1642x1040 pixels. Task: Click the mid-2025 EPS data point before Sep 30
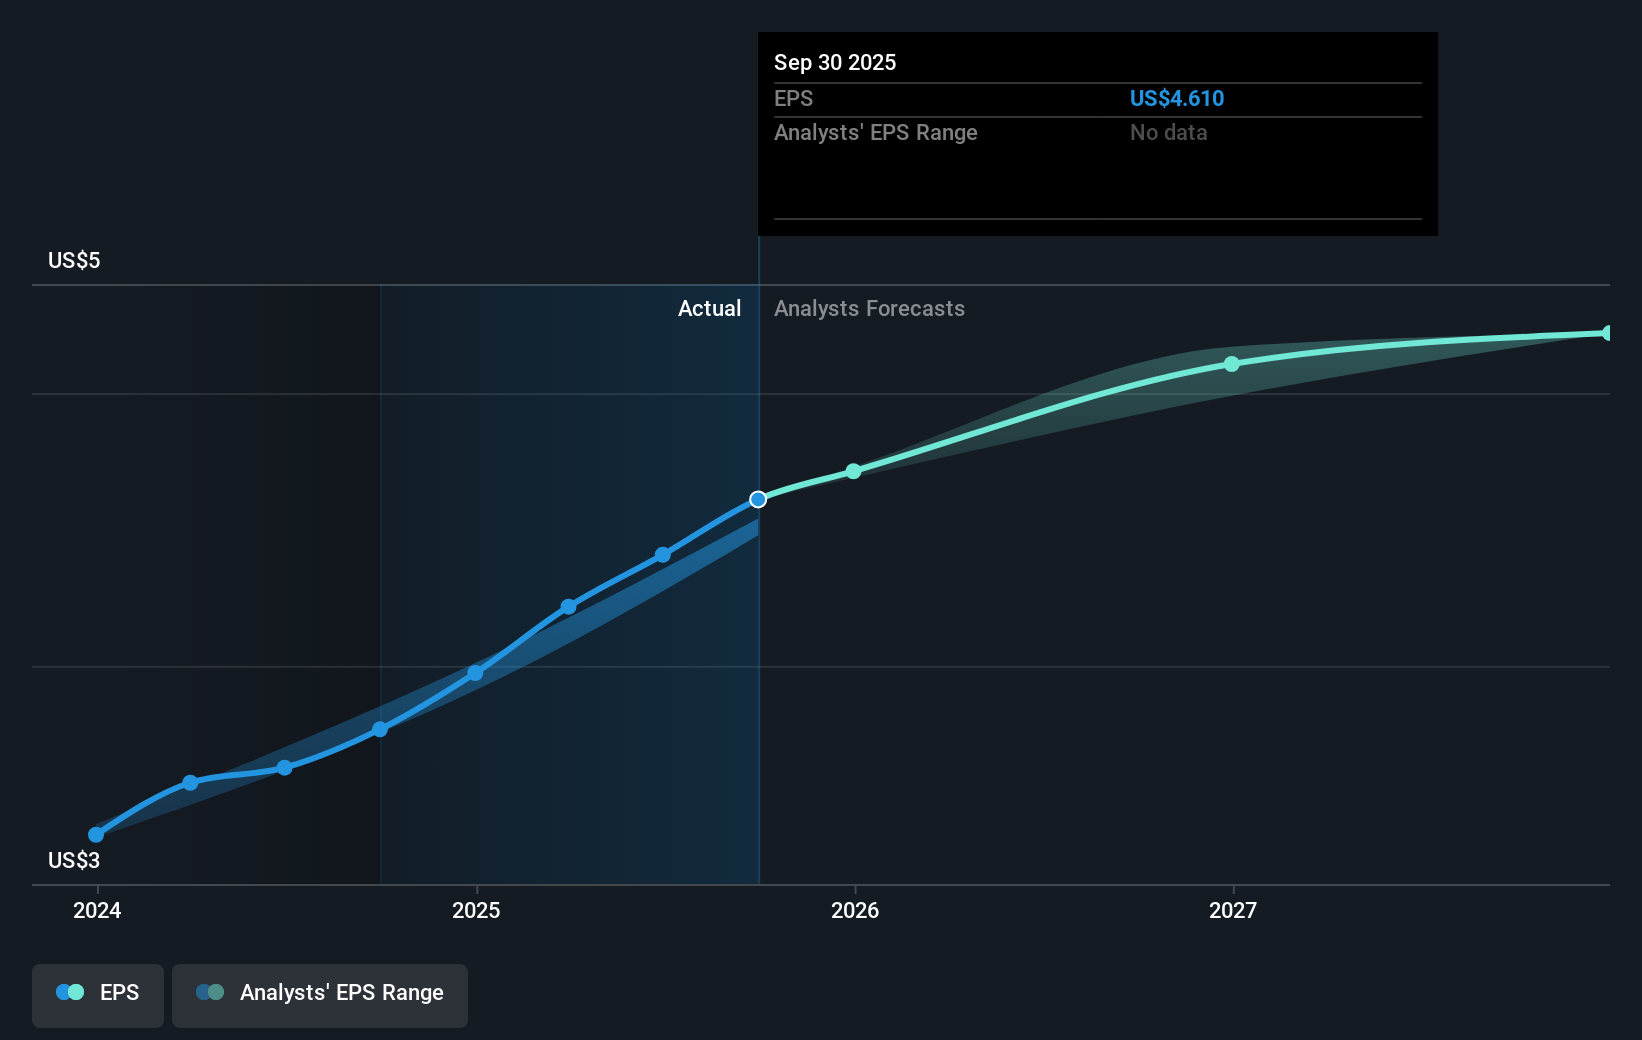[663, 554]
